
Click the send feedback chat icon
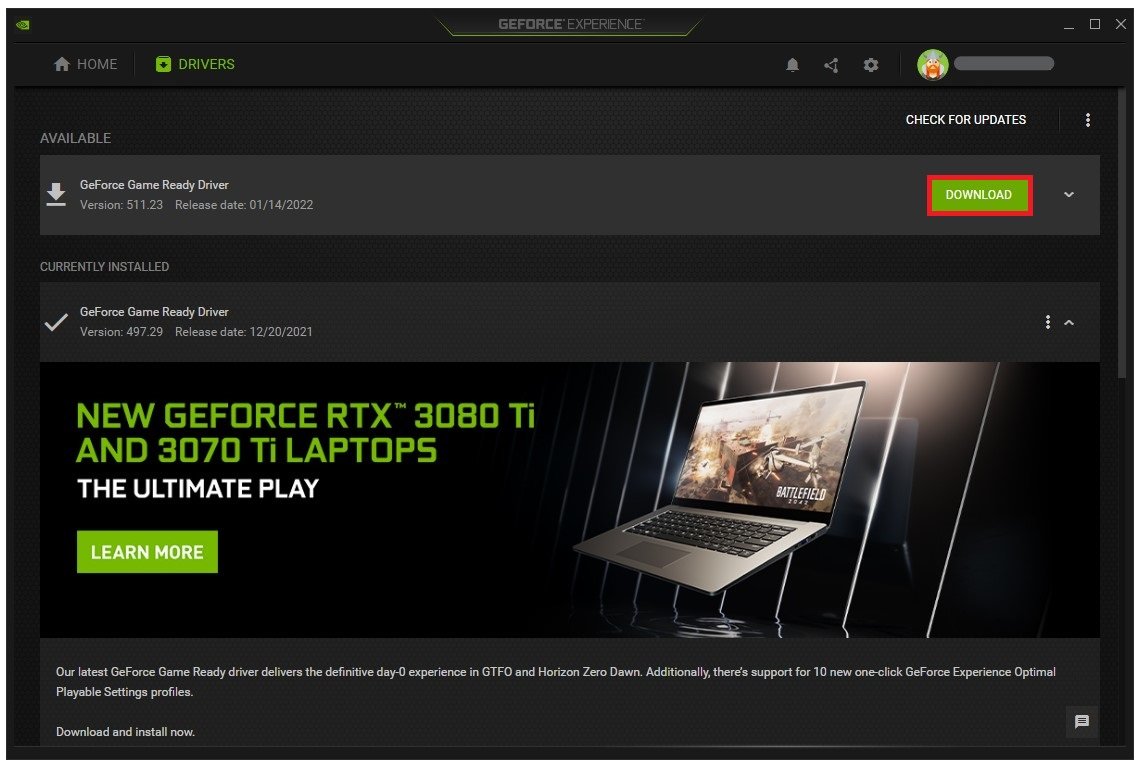coord(1081,721)
